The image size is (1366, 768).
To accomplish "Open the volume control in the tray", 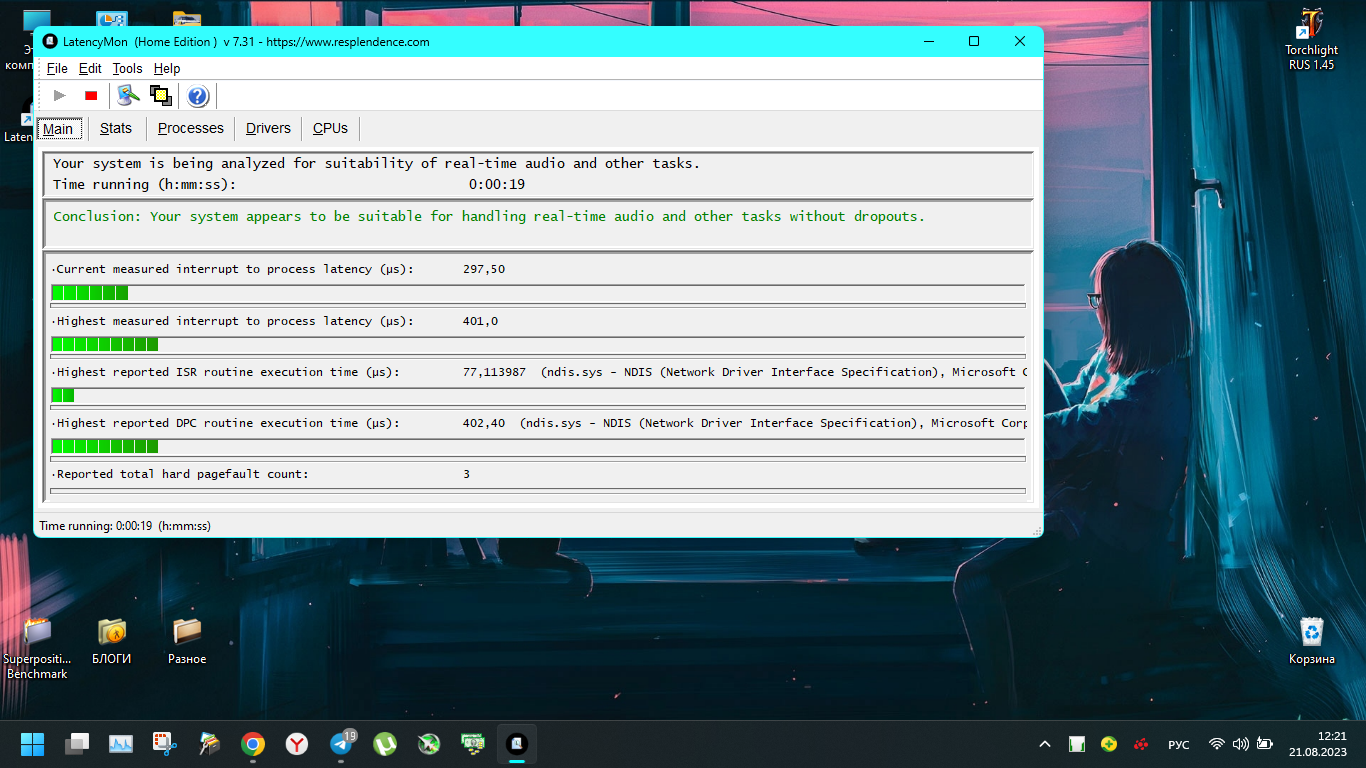I will click(1241, 744).
